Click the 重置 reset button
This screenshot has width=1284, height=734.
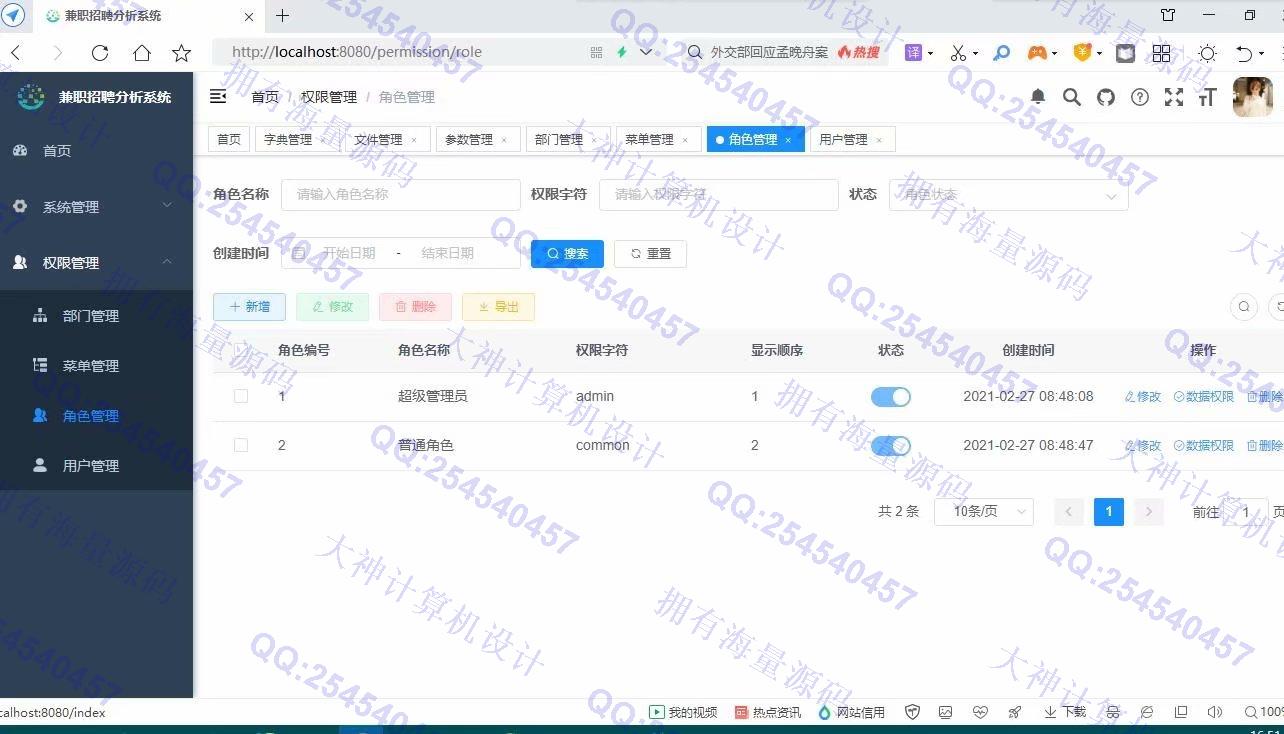[x=650, y=254]
